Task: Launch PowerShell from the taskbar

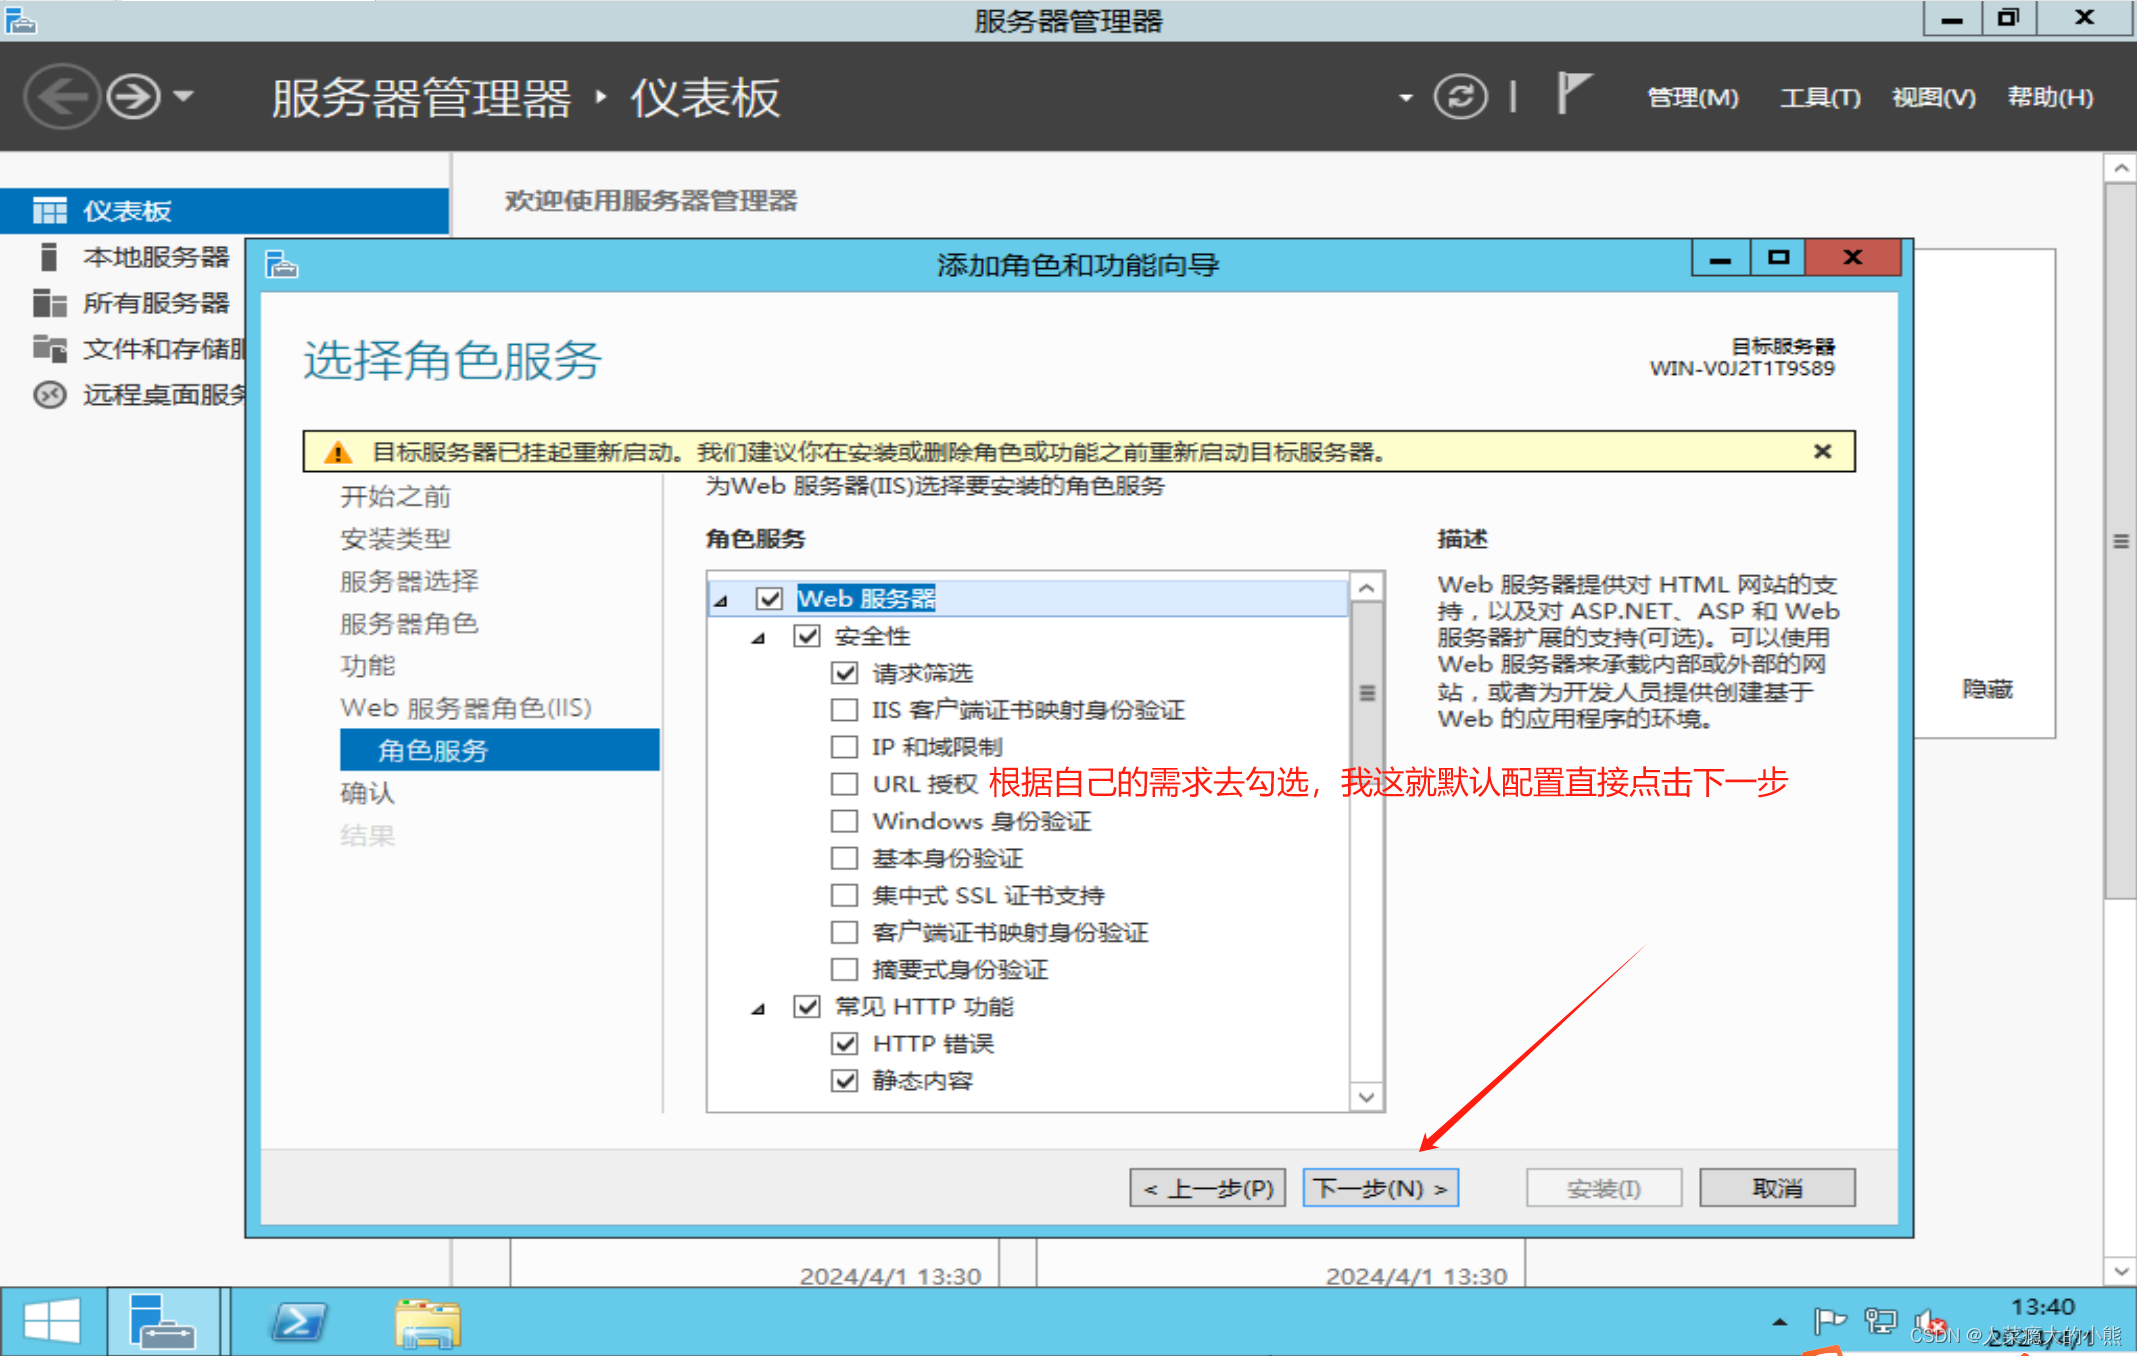Action: click(298, 1322)
